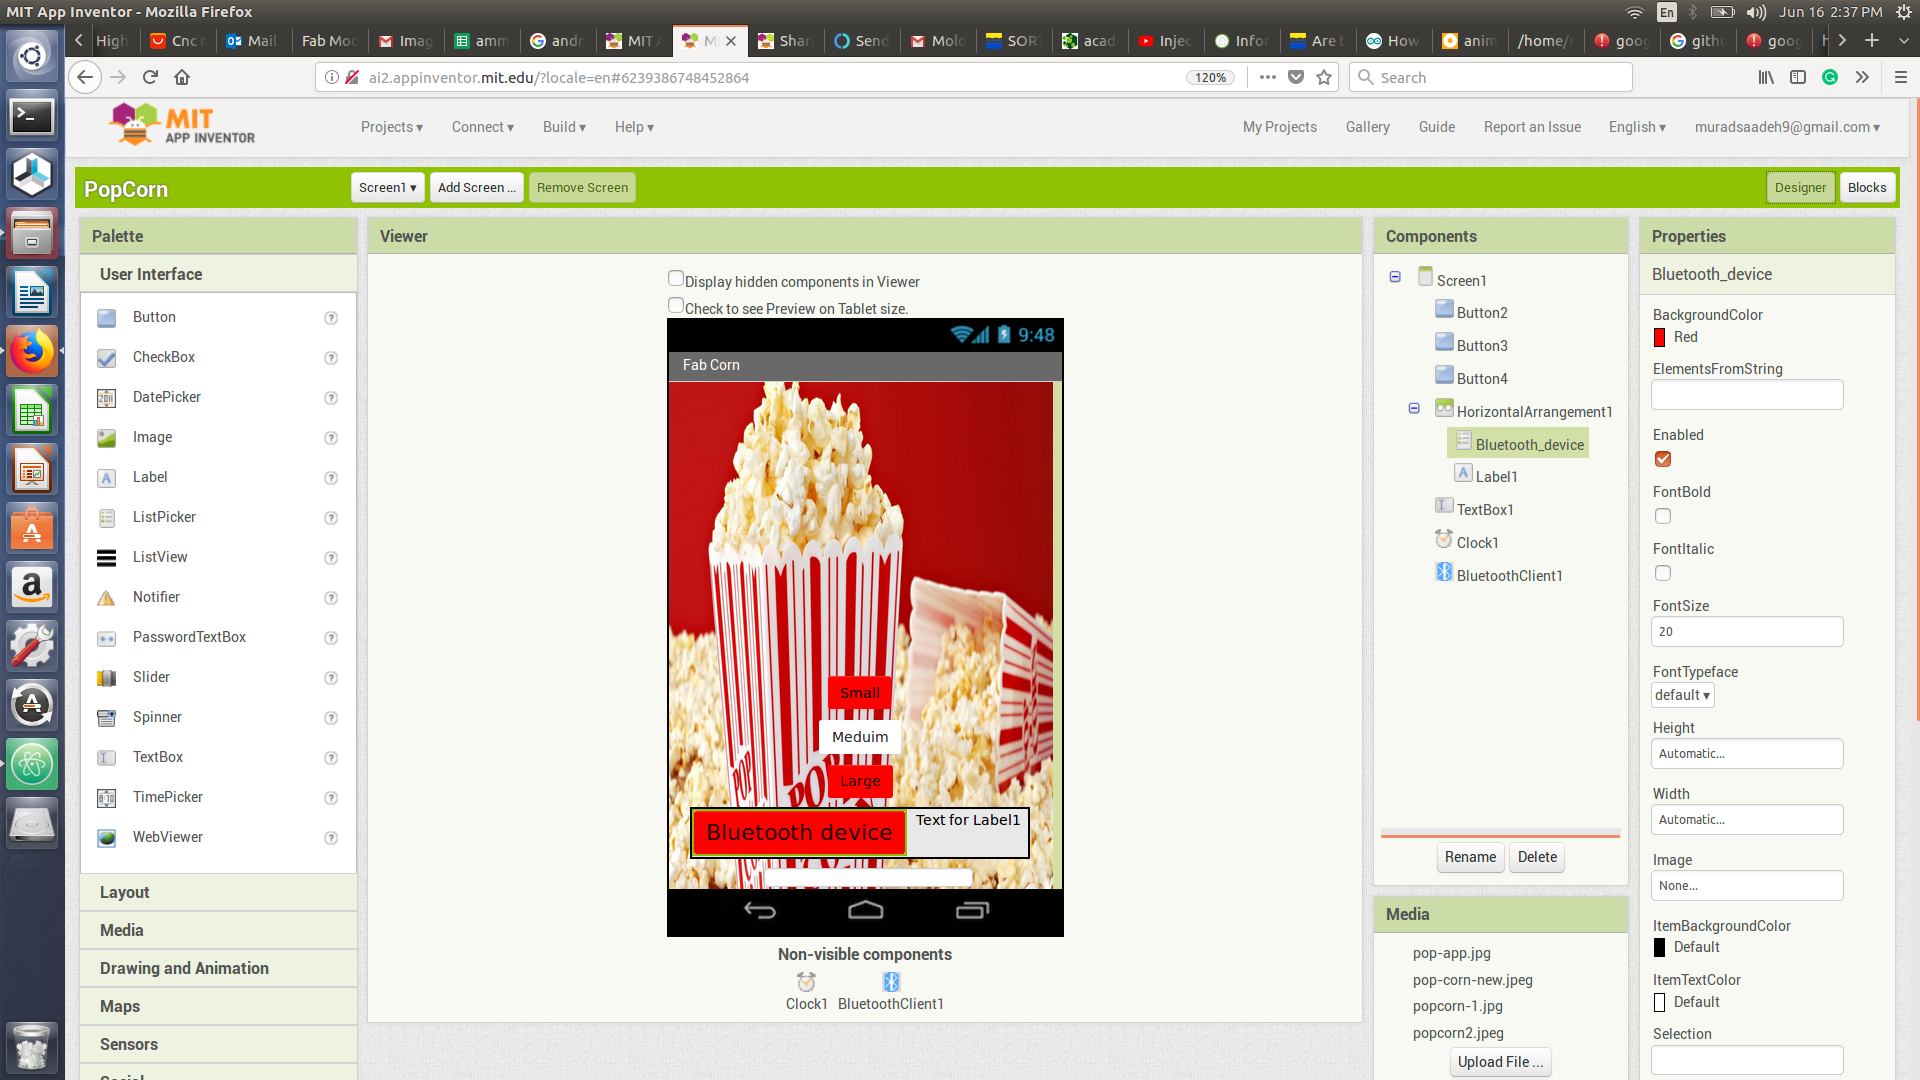This screenshot has height=1080, width=1920.
Task: Open the English language dropdown
Action: [x=1637, y=127]
